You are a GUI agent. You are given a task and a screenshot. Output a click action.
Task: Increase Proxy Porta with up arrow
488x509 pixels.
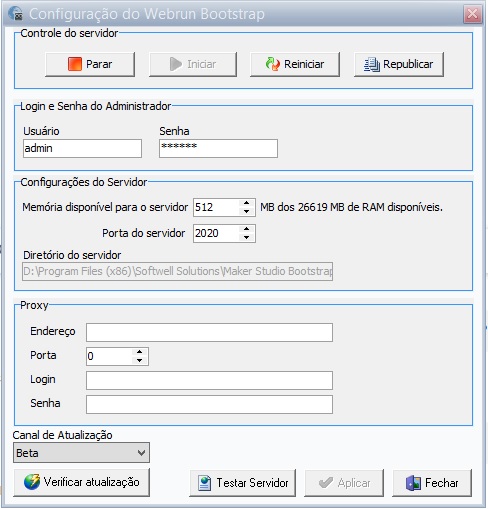[x=140, y=352]
